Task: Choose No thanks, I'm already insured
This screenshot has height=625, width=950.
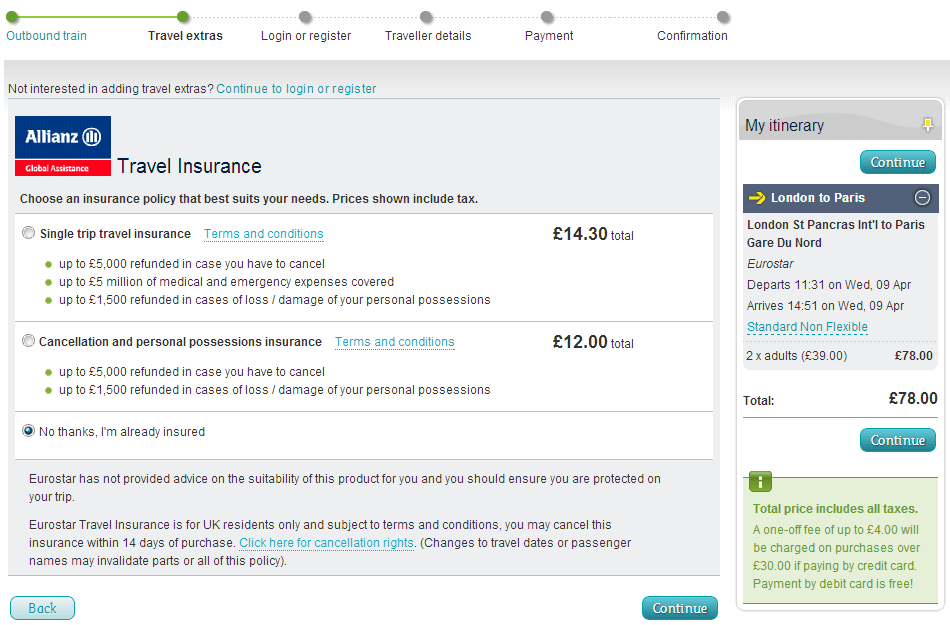Action: coord(28,431)
